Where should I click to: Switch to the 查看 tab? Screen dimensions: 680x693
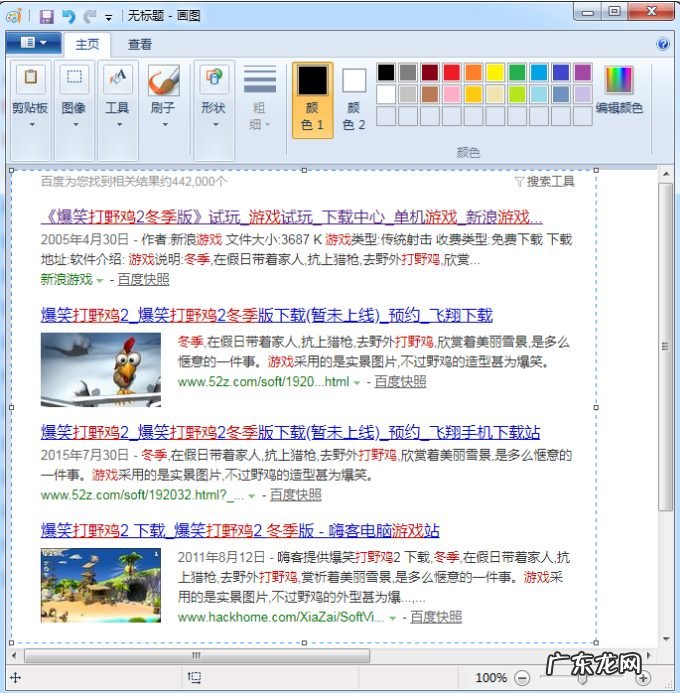140,44
